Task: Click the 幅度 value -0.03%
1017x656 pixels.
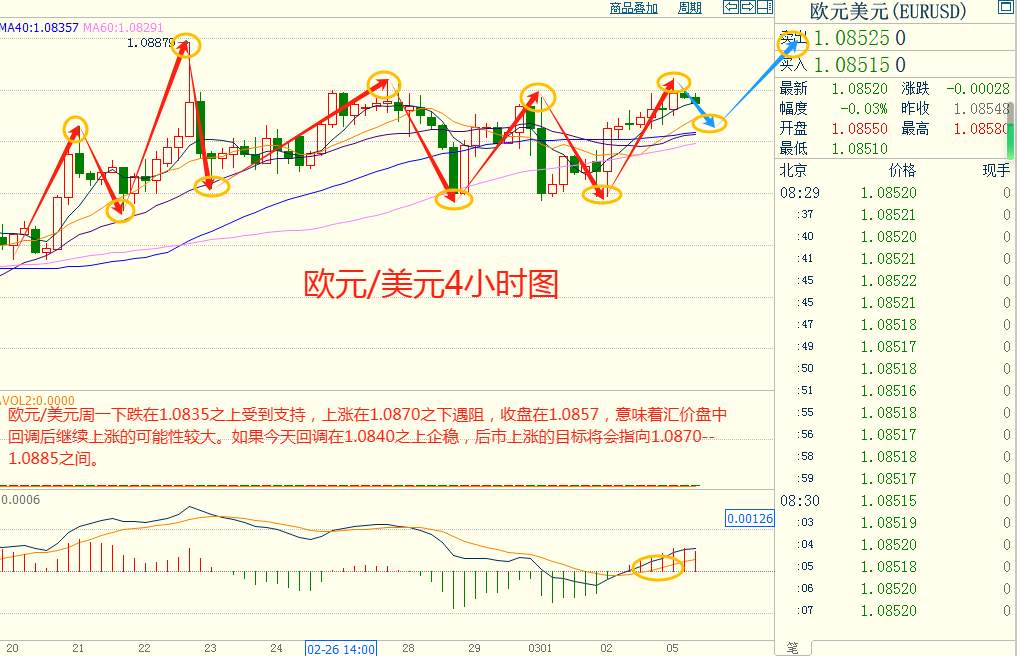Action: (x=863, y=108)
